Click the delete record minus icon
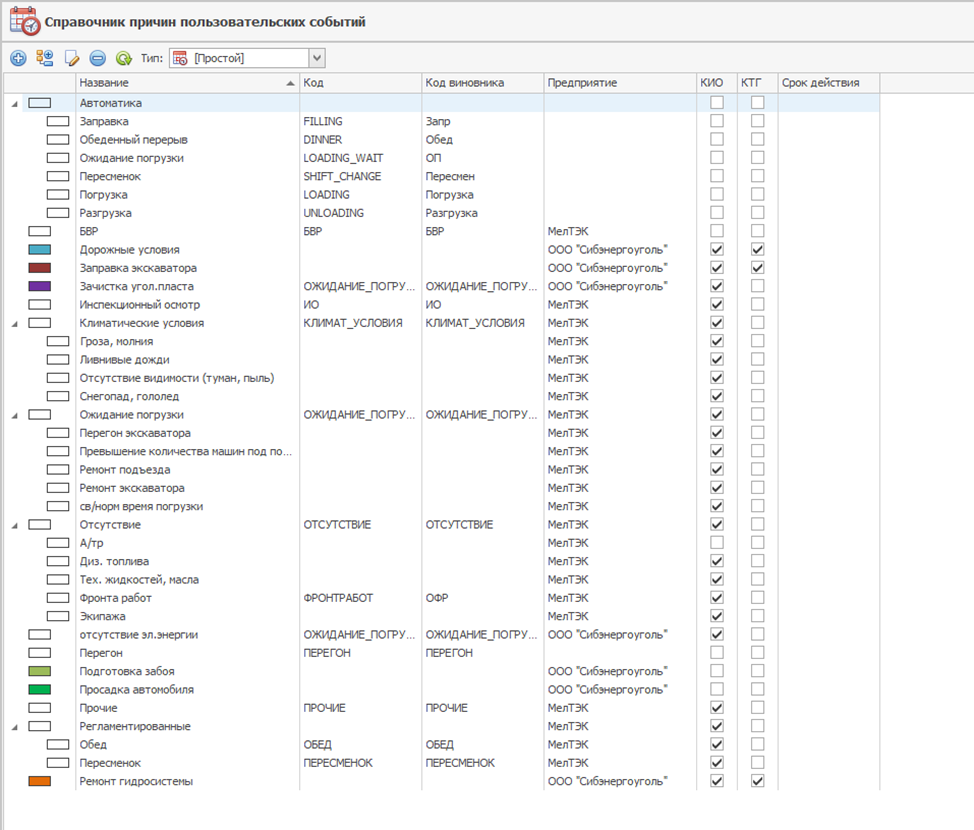The height and width of the screenshot is (830, 974). coord(97,59)
